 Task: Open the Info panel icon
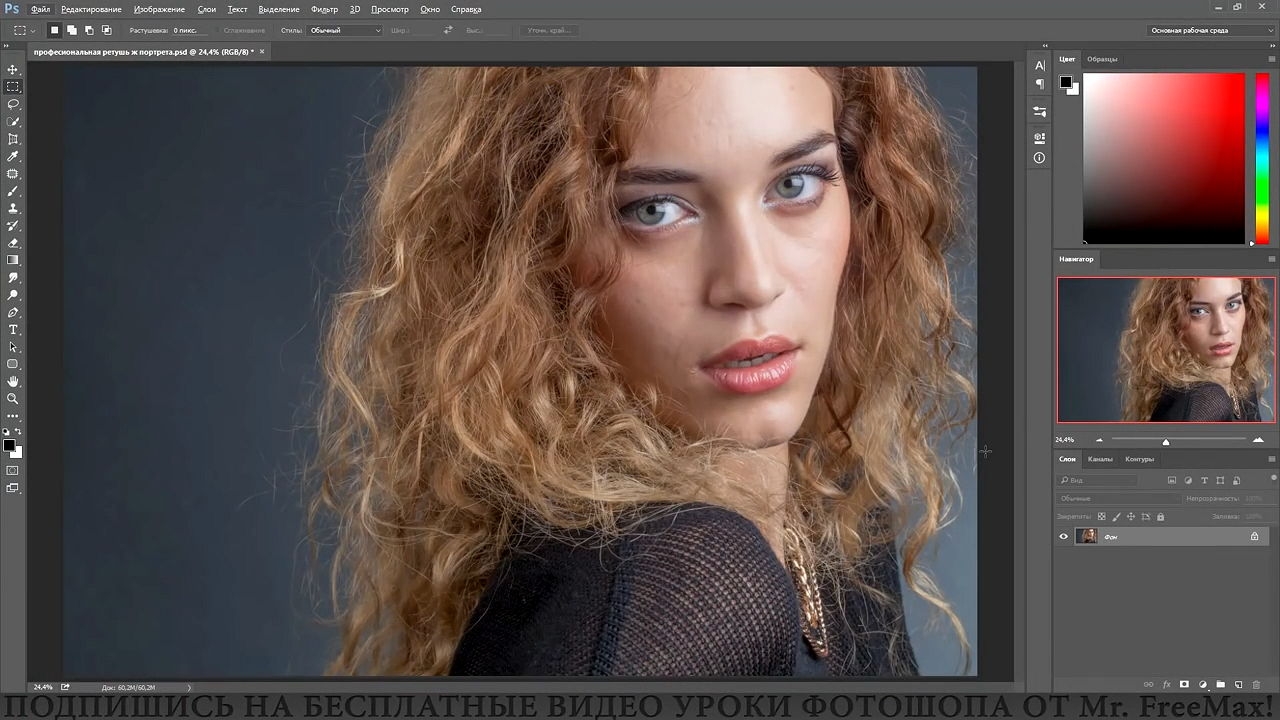(1040, 158)
